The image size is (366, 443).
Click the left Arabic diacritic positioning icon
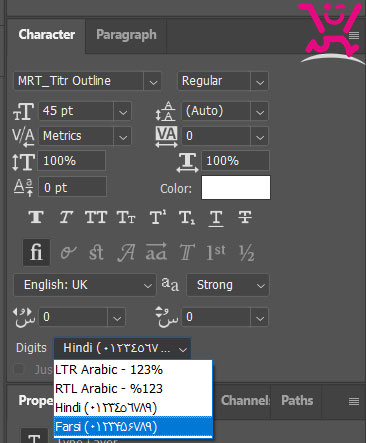(24, 317)
